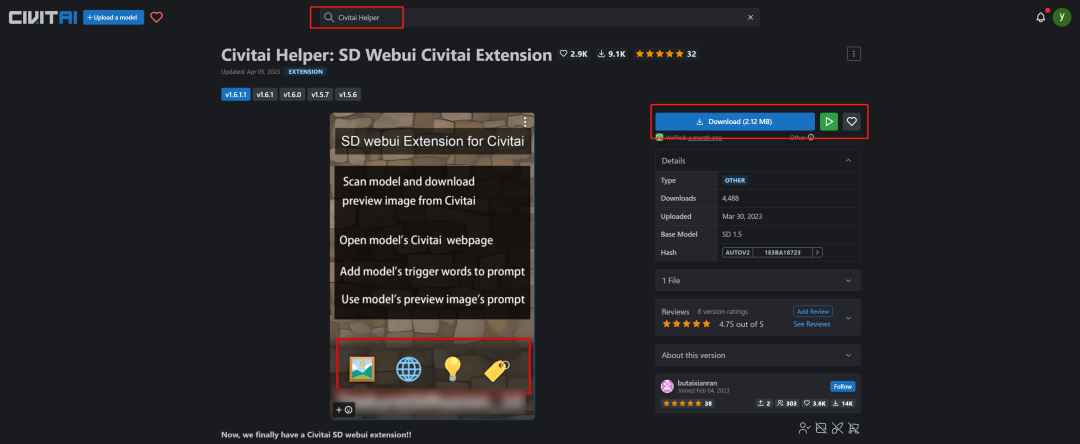
Task: Collapse the Details section
Action: tap(758, 160)
